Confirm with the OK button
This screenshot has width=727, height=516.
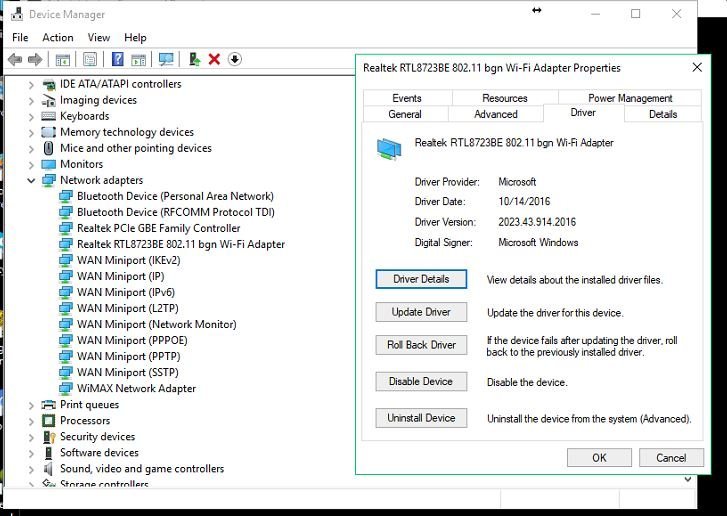(599, 458)
